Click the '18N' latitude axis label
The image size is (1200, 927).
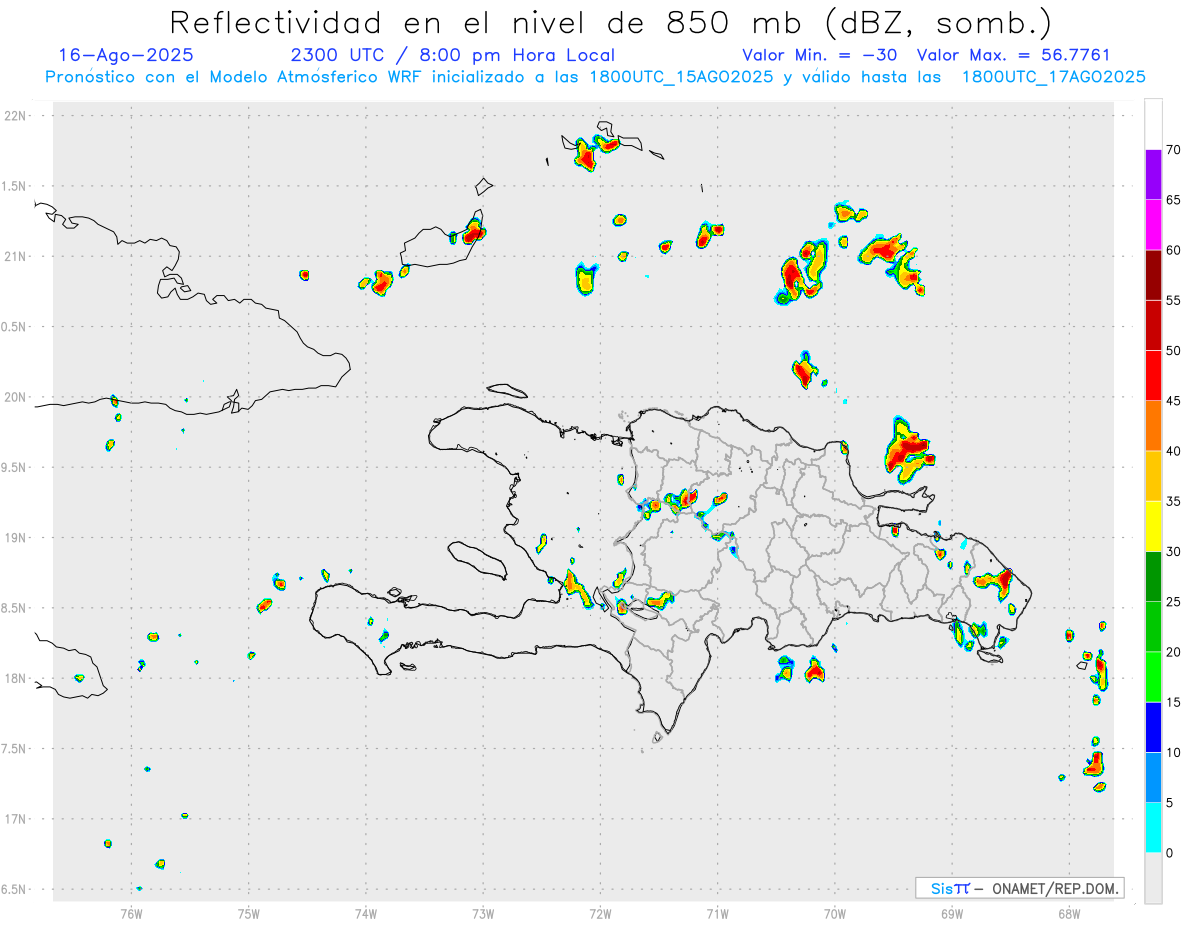click(17, 678)
